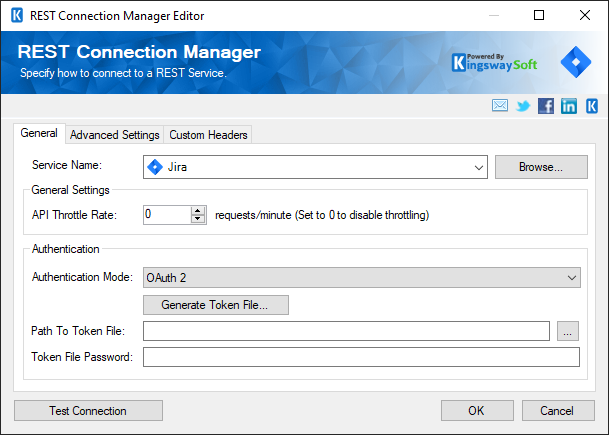Focus the Token File Password field

tap(361, 357)
